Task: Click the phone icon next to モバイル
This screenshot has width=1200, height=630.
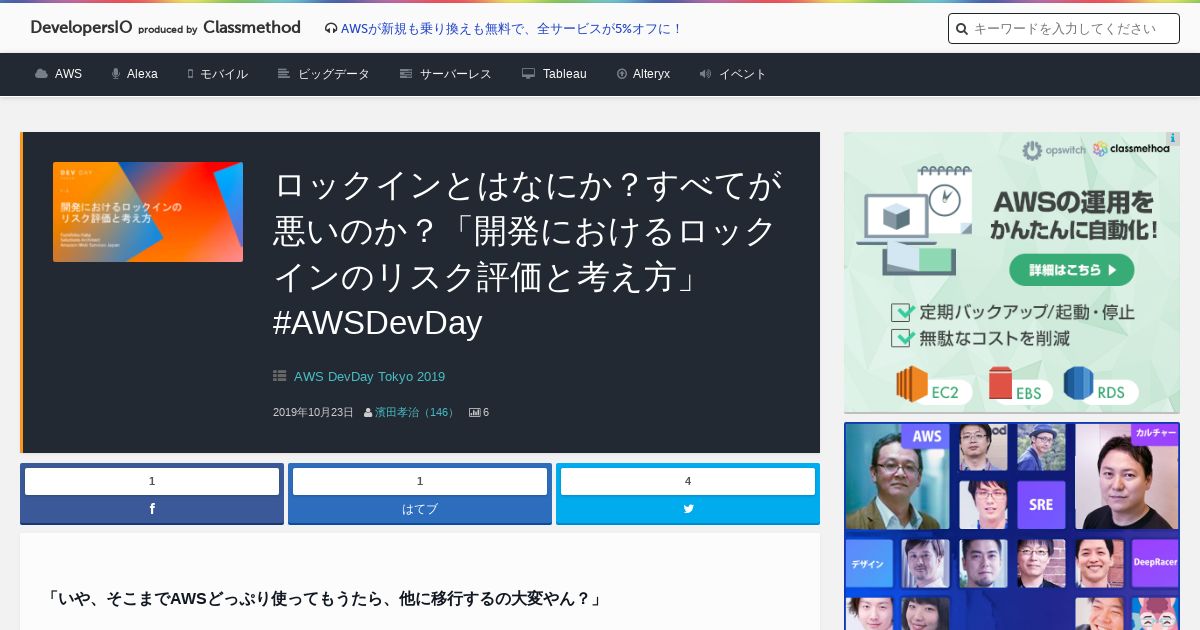Action: coord(190,74)
